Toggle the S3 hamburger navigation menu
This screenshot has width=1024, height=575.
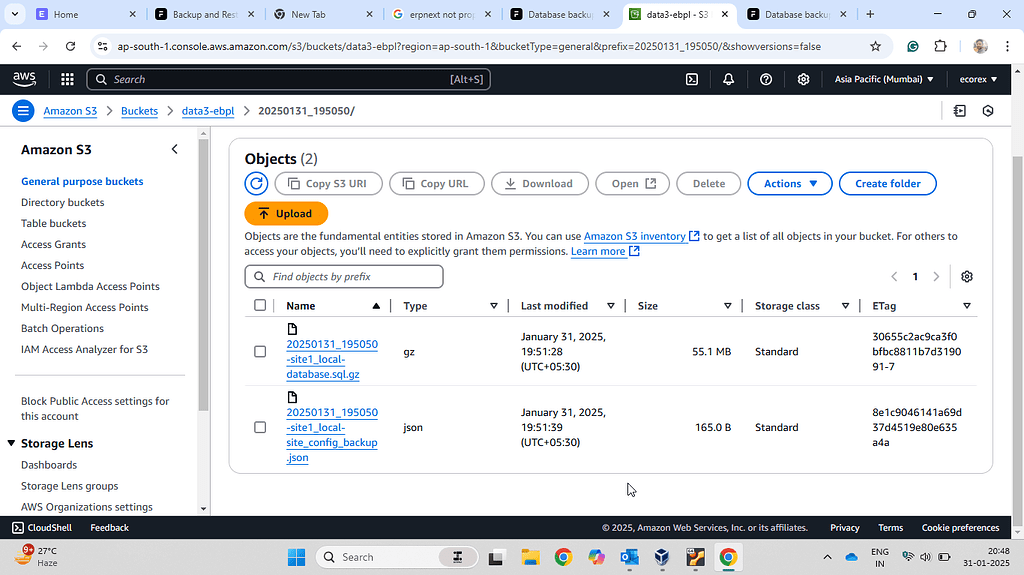(x=23, y=111)
